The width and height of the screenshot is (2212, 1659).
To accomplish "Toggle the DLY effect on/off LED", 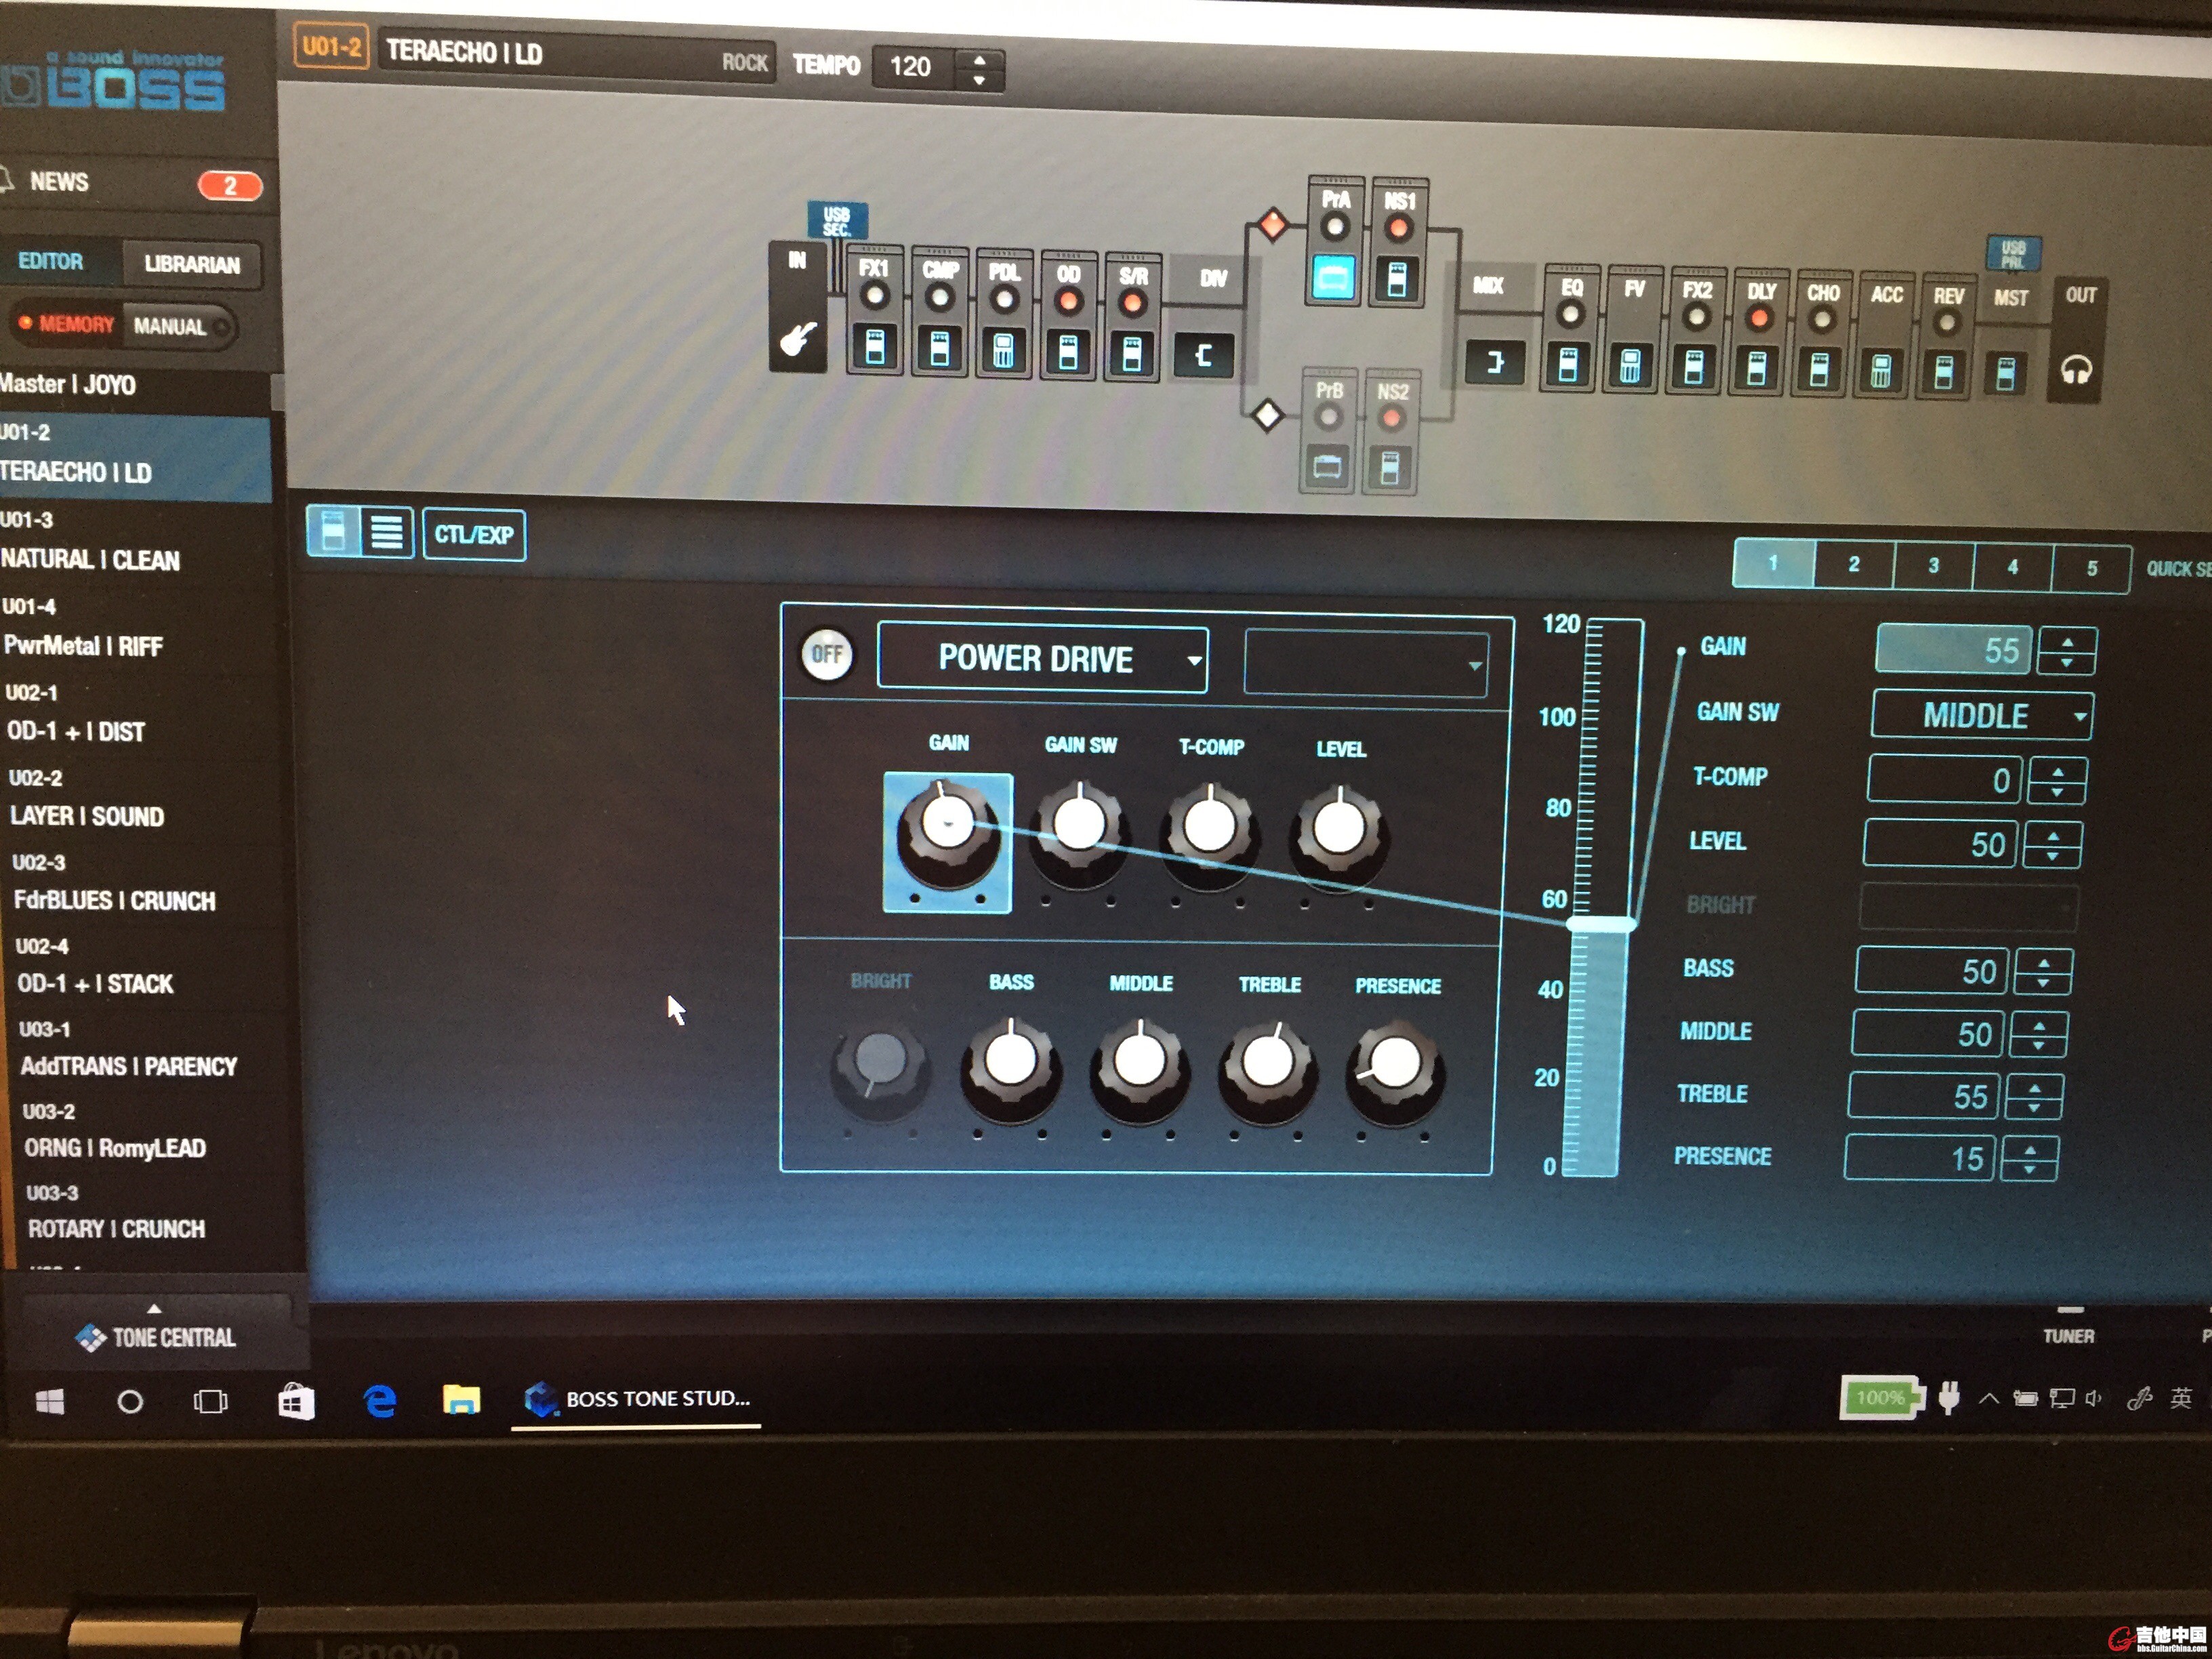I will (x=1758, y=319).
